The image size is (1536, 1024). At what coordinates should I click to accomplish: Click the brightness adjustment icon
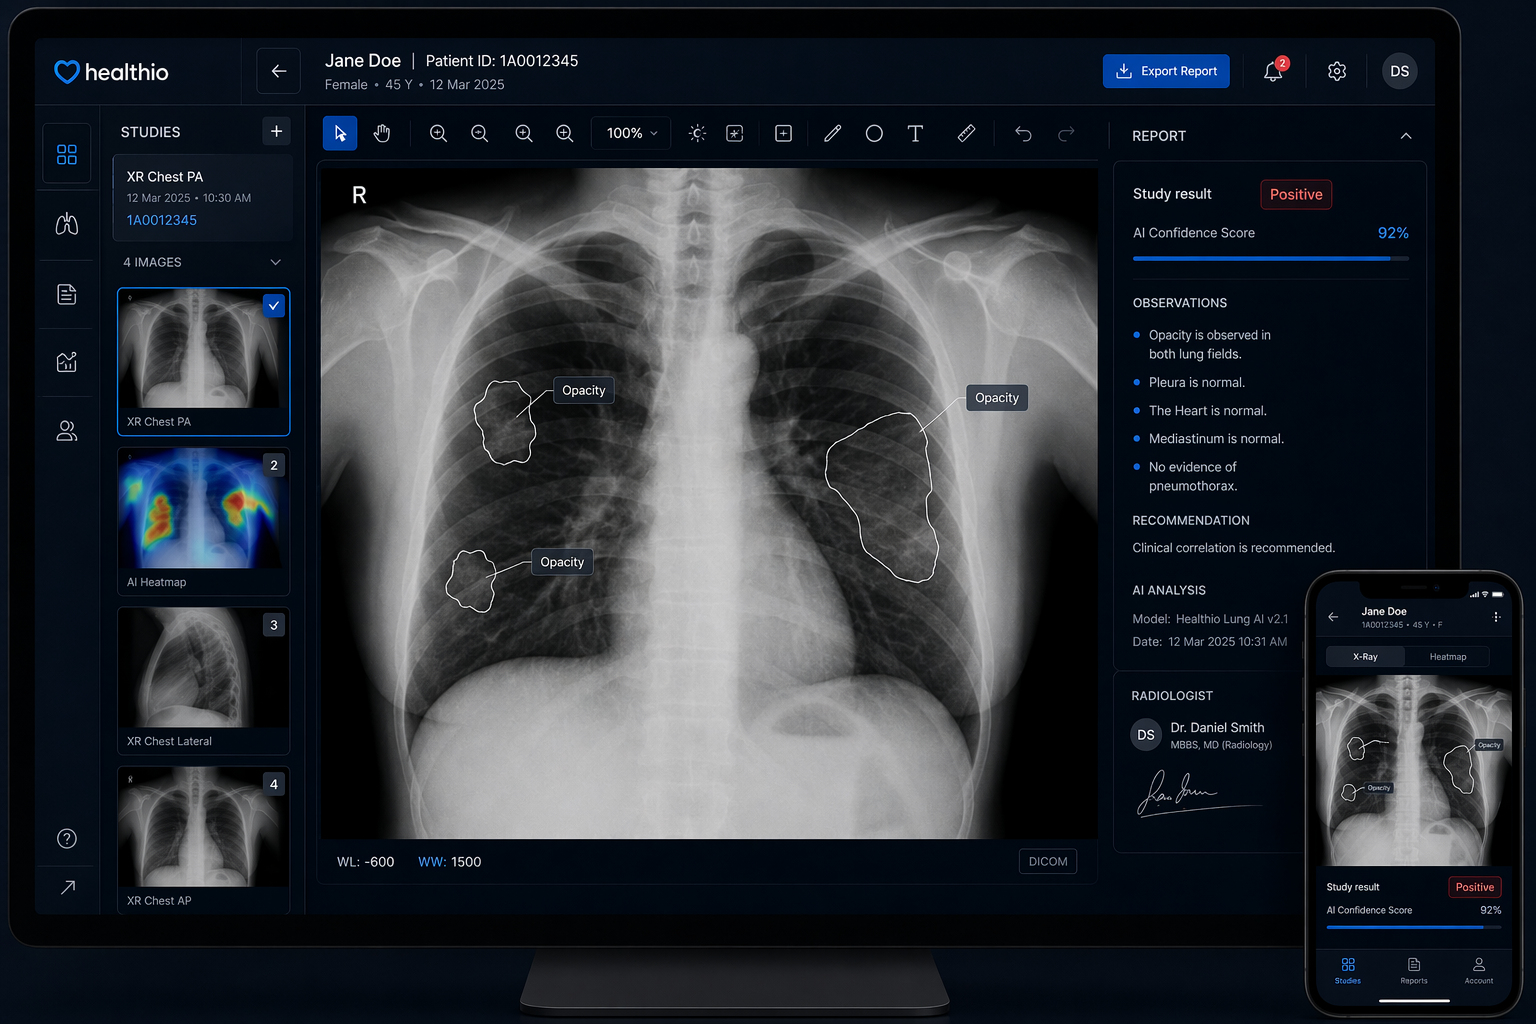click(697, 133)
